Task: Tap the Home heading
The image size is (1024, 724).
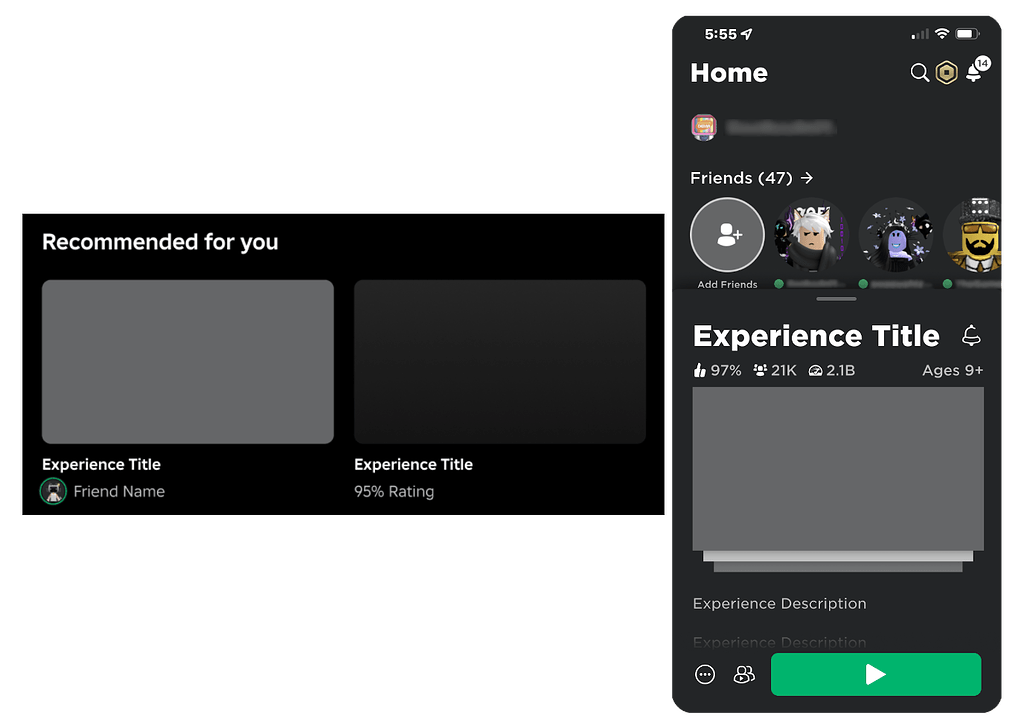Action: pos(729,72)
